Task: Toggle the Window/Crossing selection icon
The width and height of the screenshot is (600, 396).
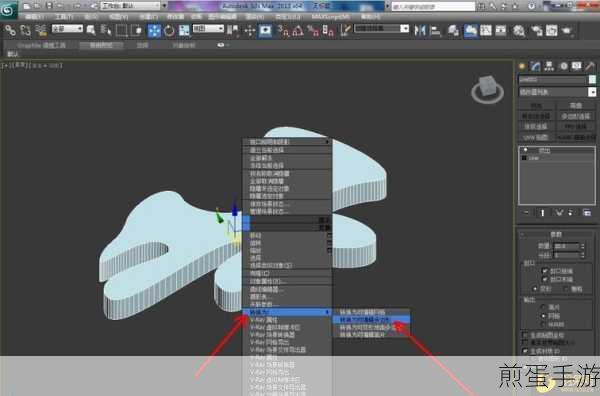Action: point(136,30)
